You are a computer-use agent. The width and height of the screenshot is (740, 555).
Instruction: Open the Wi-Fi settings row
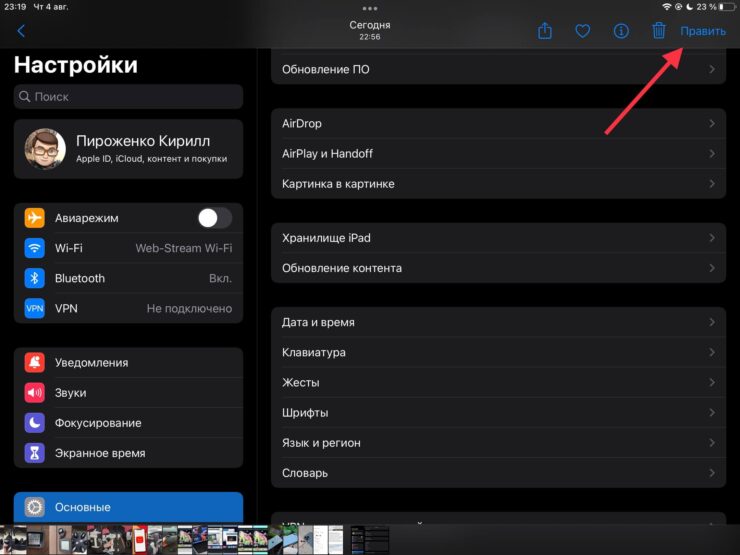[128, 248]
